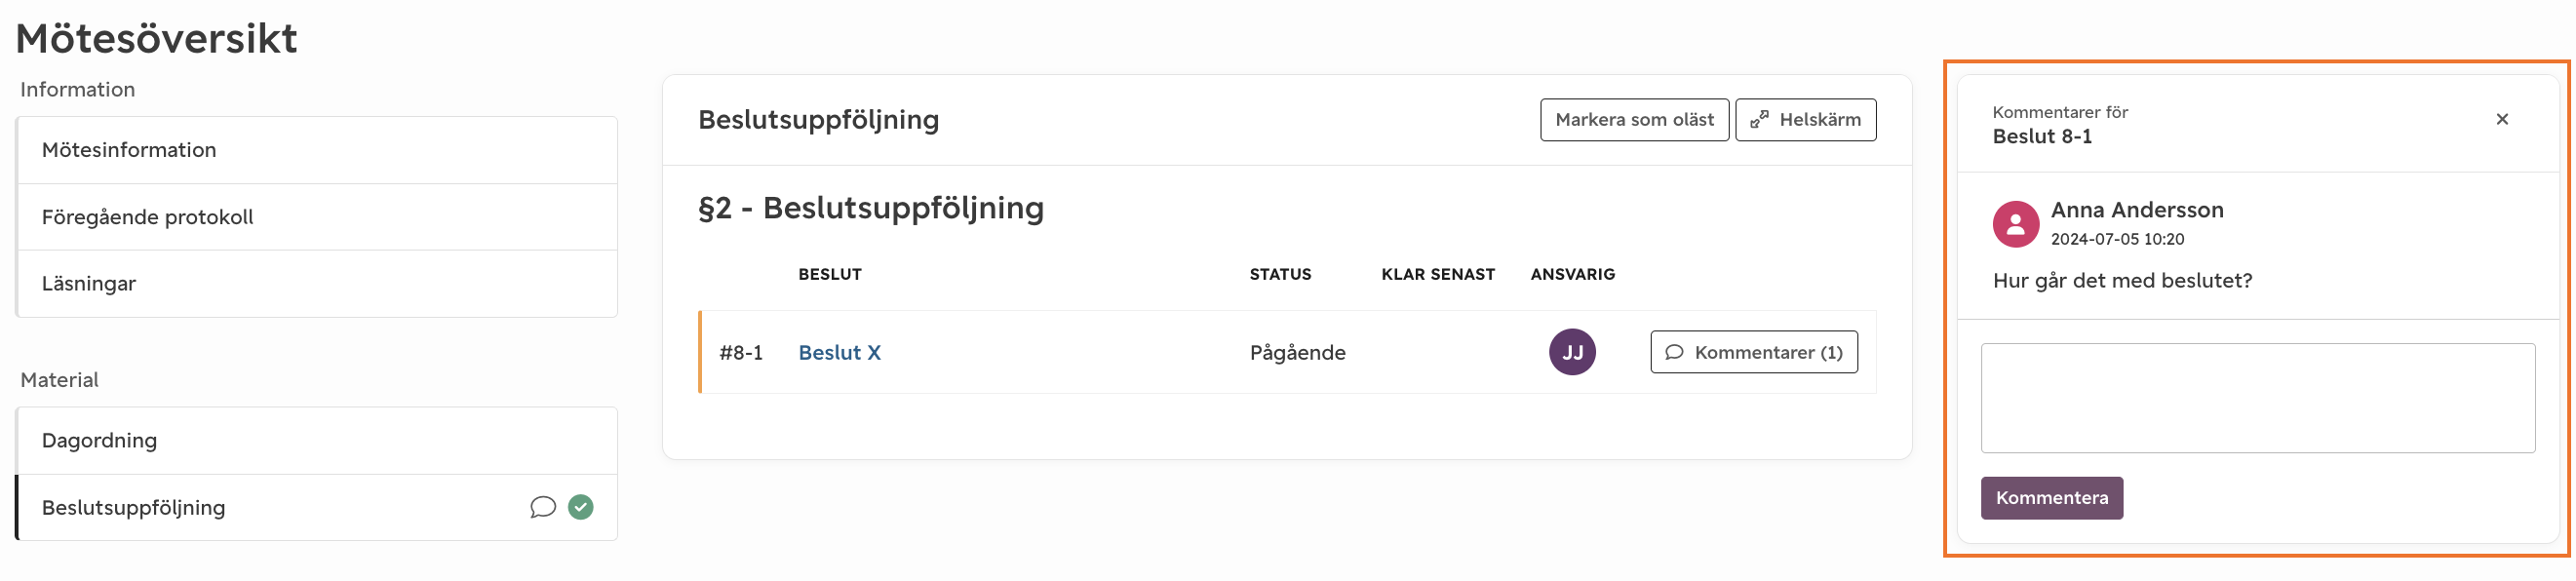2576x581 pixels.
Task: Click the JJ responsible avatar
Action: point(1572,352)
